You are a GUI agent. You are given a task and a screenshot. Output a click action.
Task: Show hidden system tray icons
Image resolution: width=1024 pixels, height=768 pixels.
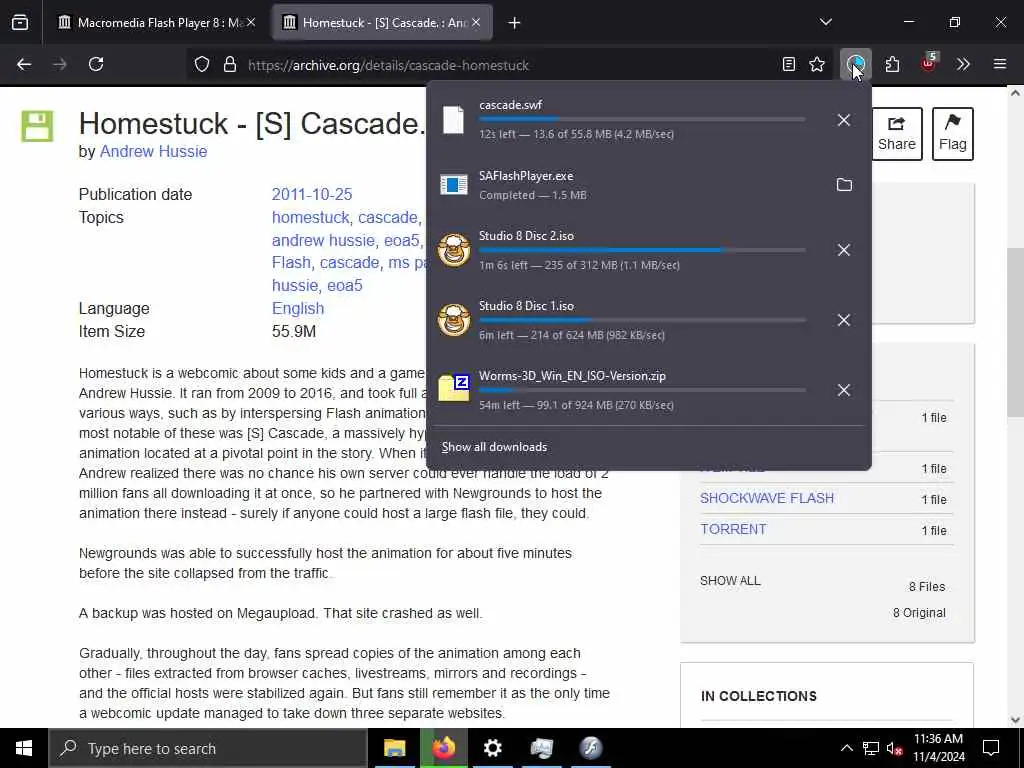click(846, 748)
